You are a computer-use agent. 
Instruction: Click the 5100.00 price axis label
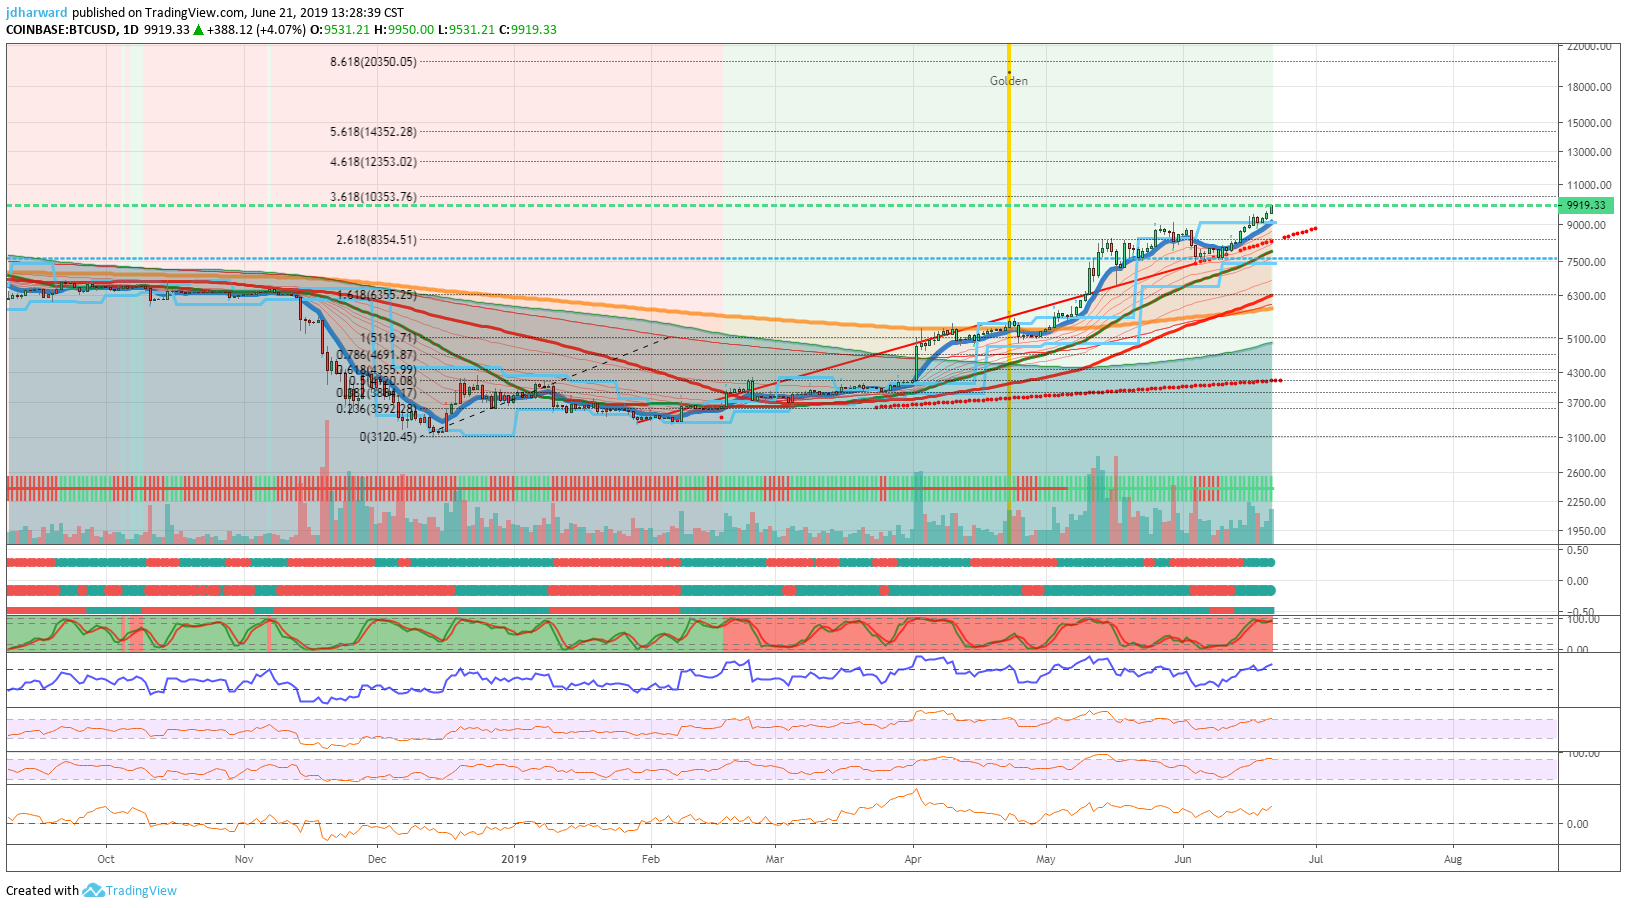pos(1586,339)
